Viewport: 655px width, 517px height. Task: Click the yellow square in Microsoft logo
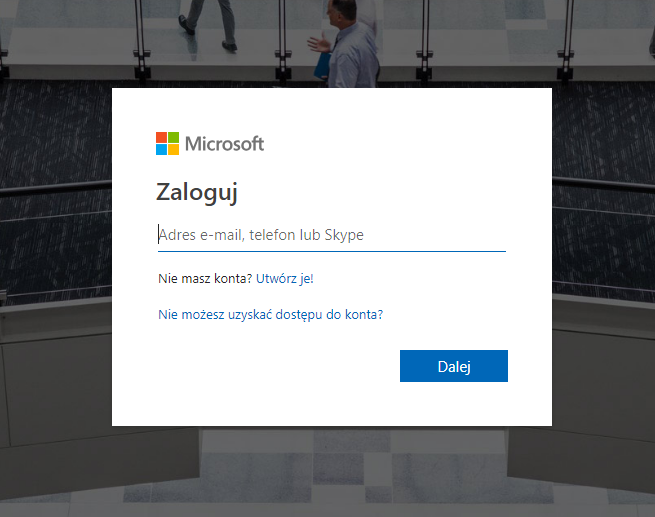(174, 150)
